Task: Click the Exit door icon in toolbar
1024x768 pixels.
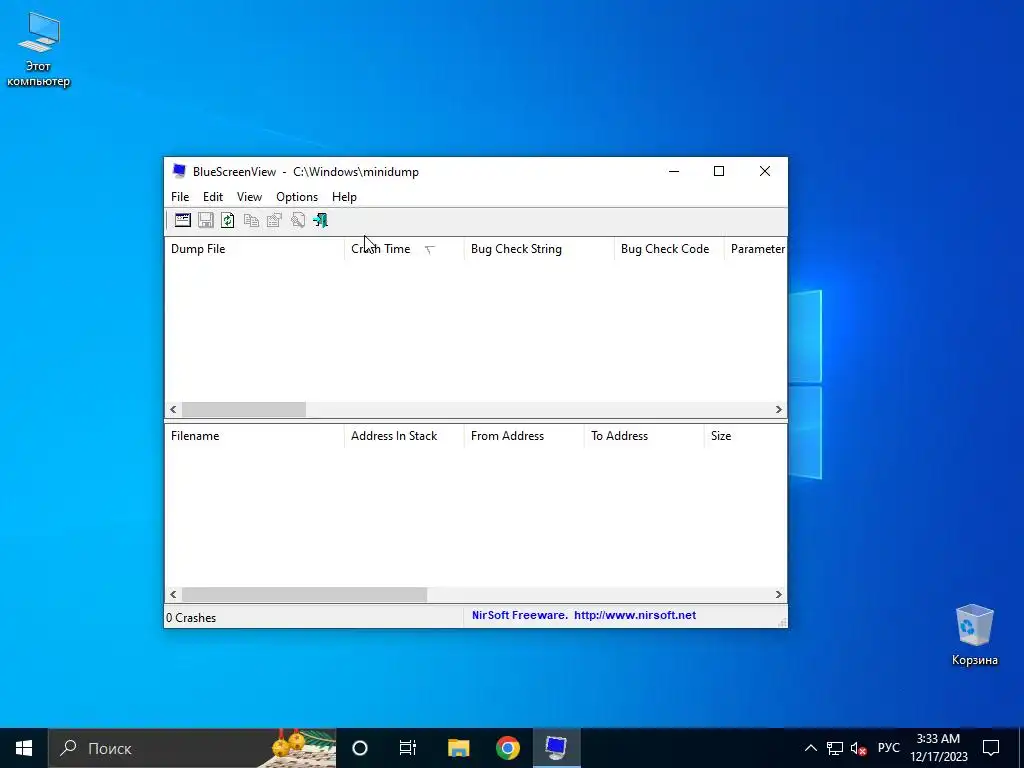Action: [321, 220]
